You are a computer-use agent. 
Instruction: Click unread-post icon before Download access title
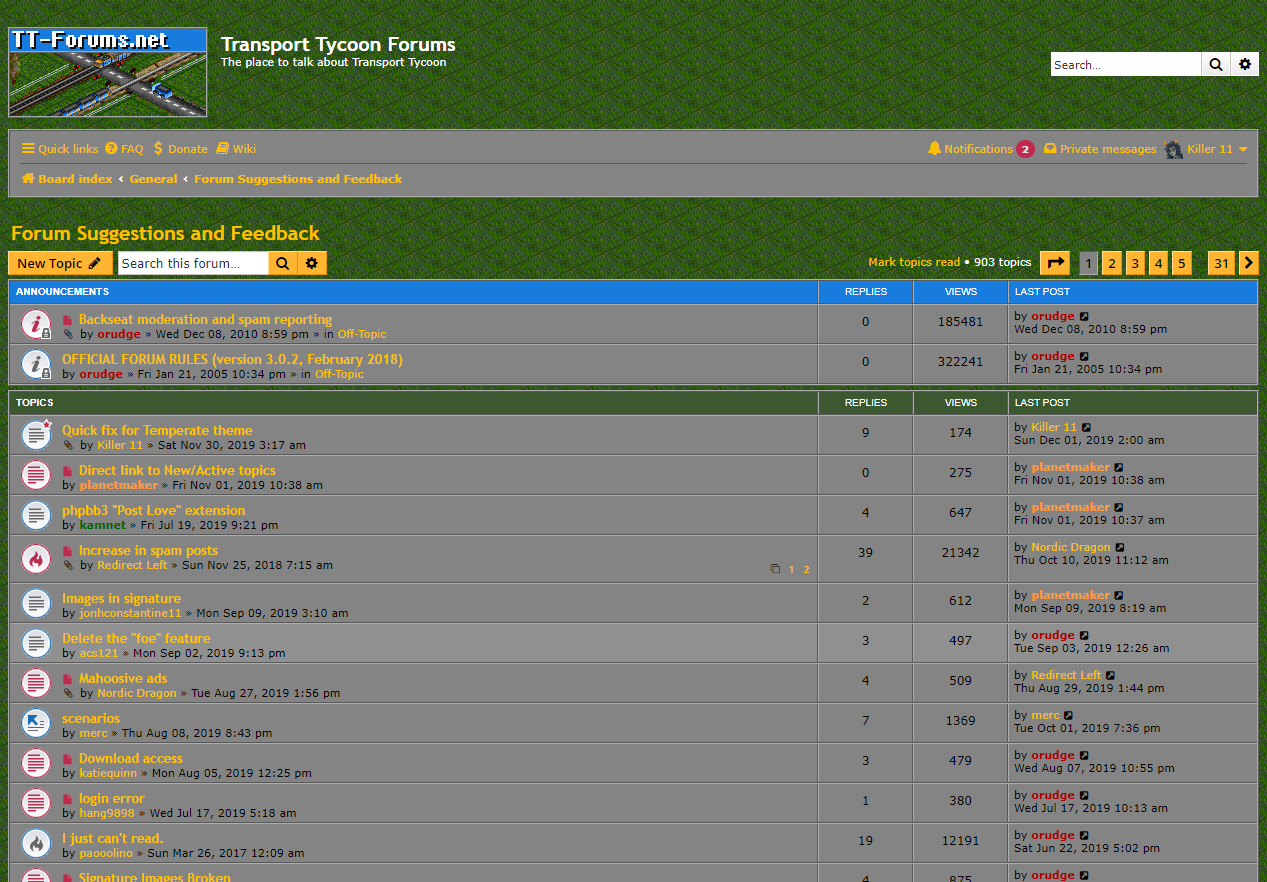click(68, 759)
